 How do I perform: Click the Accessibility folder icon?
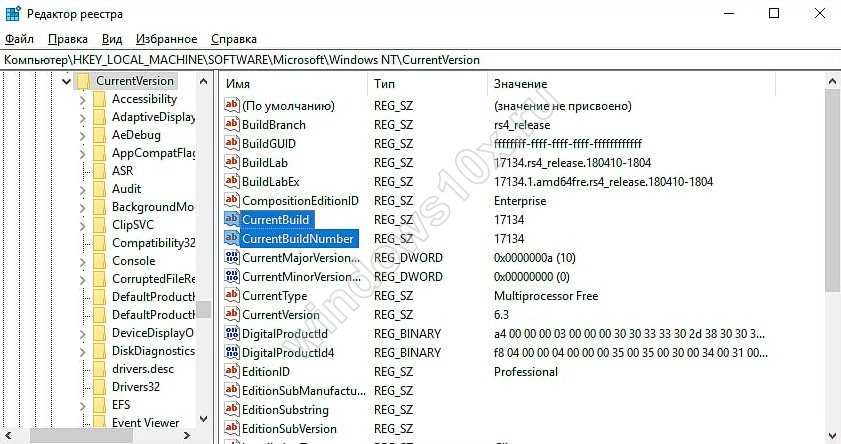(x=99, y=99)
